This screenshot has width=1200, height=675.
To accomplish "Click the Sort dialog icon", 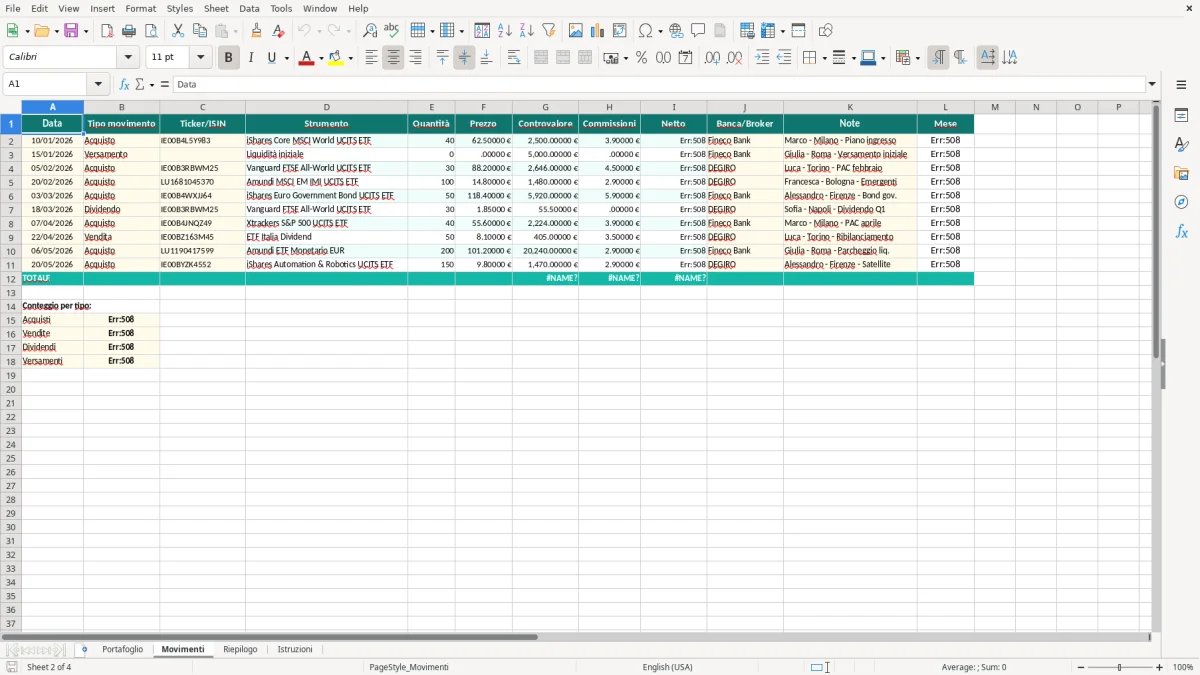I will click(x=482, y=31).
